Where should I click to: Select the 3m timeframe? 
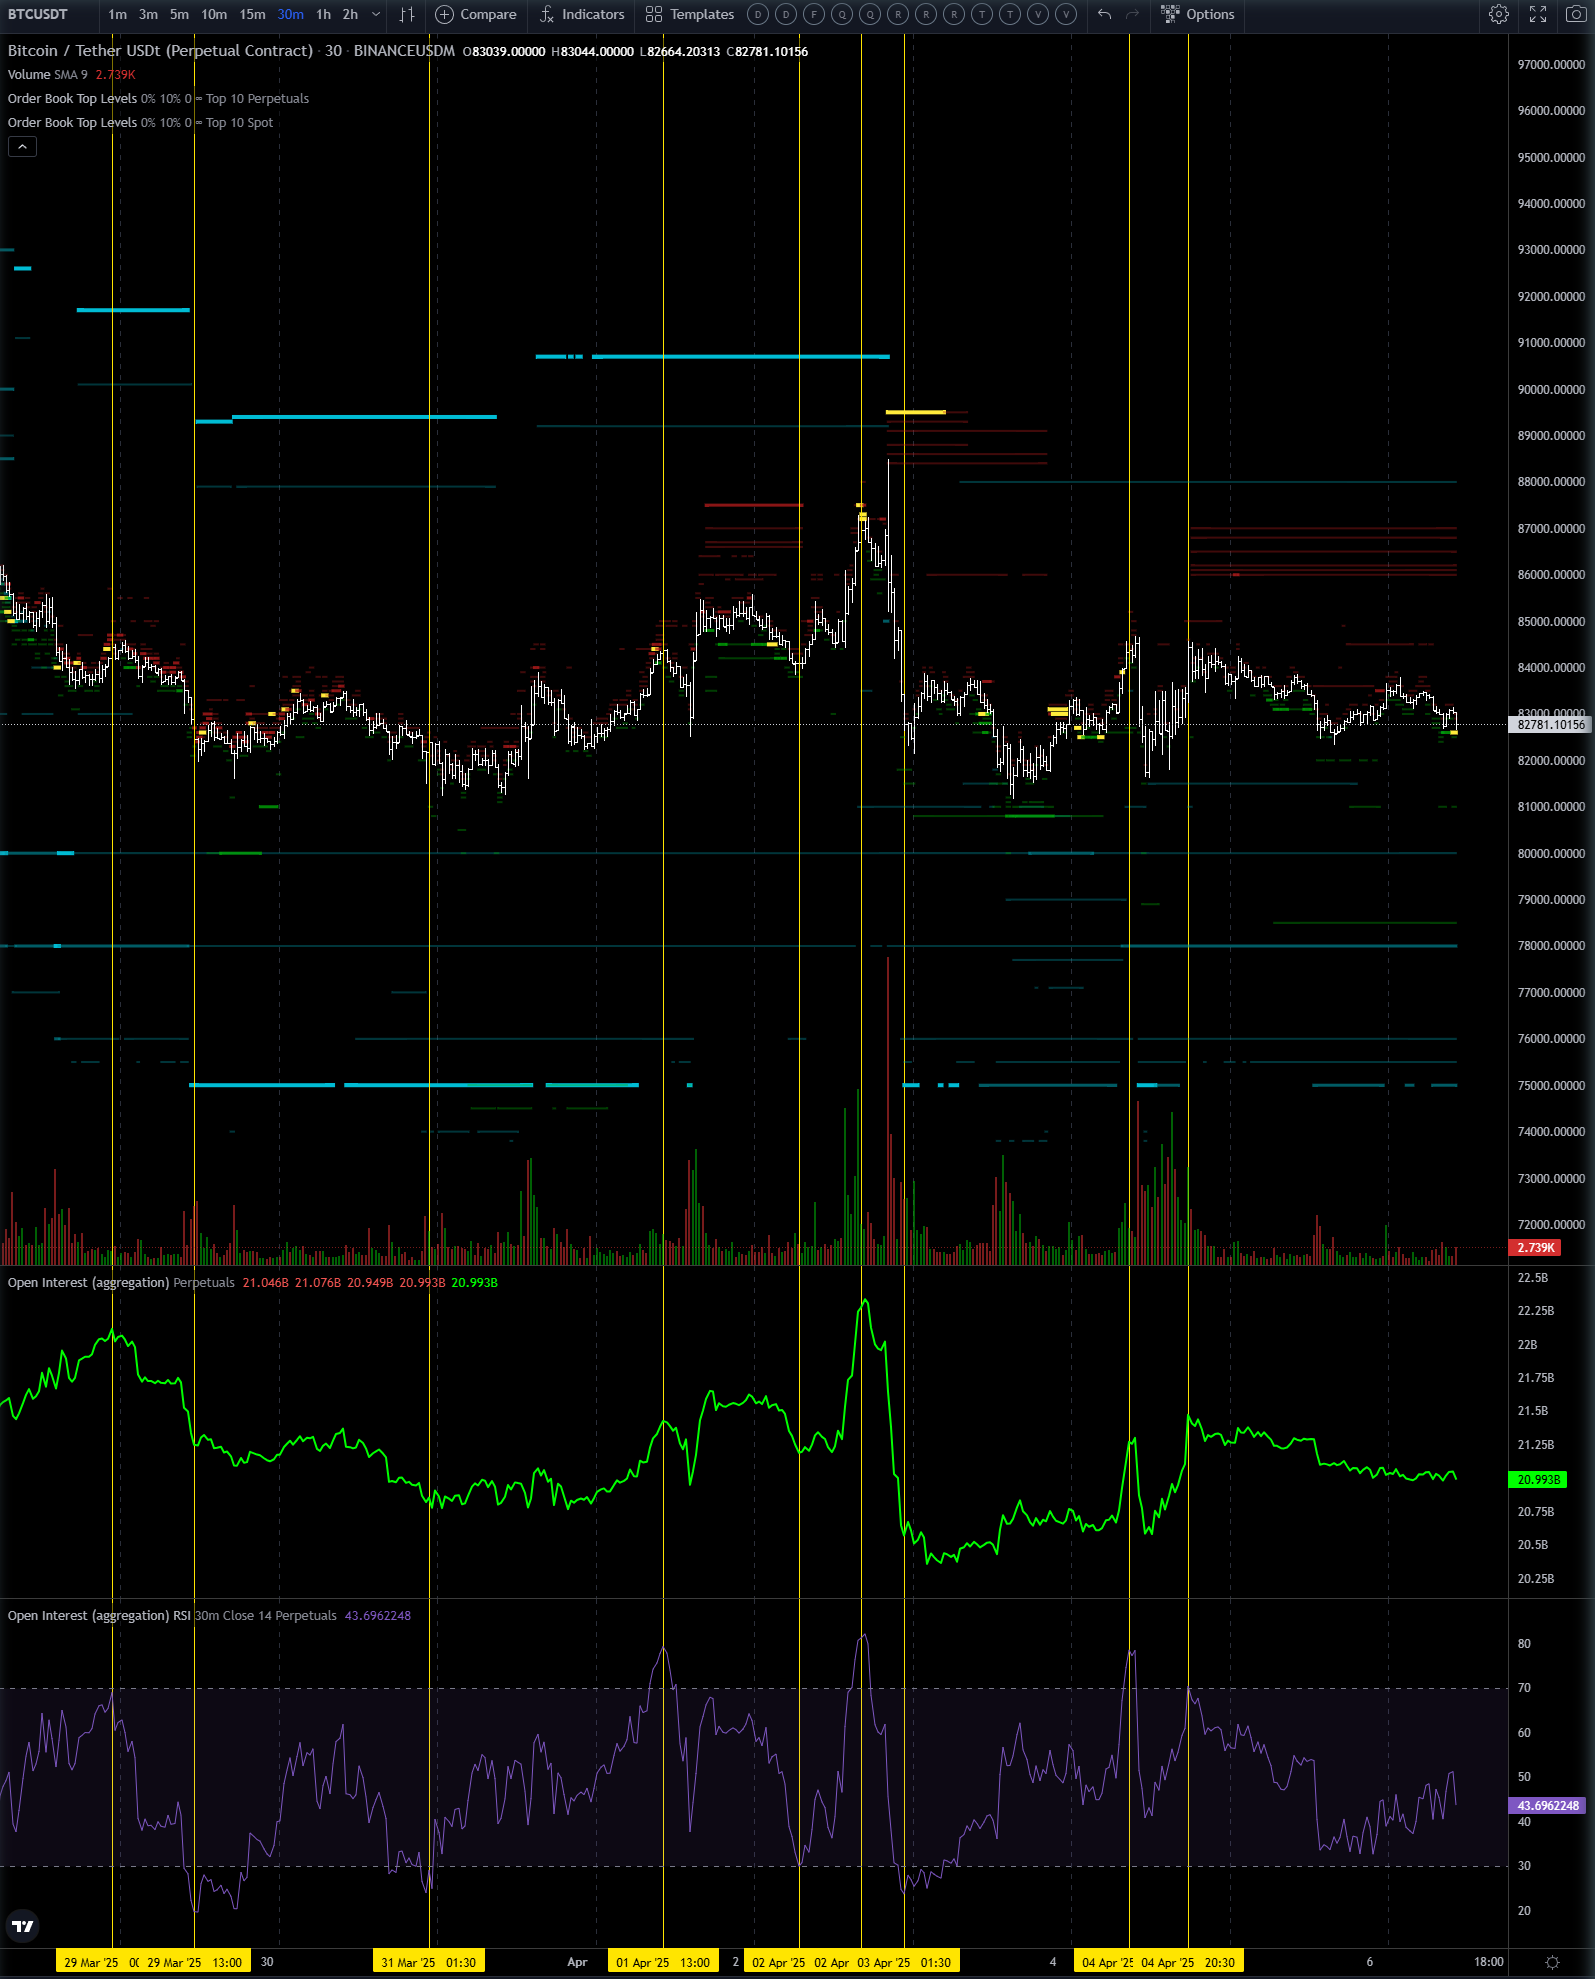click(148, 14)
